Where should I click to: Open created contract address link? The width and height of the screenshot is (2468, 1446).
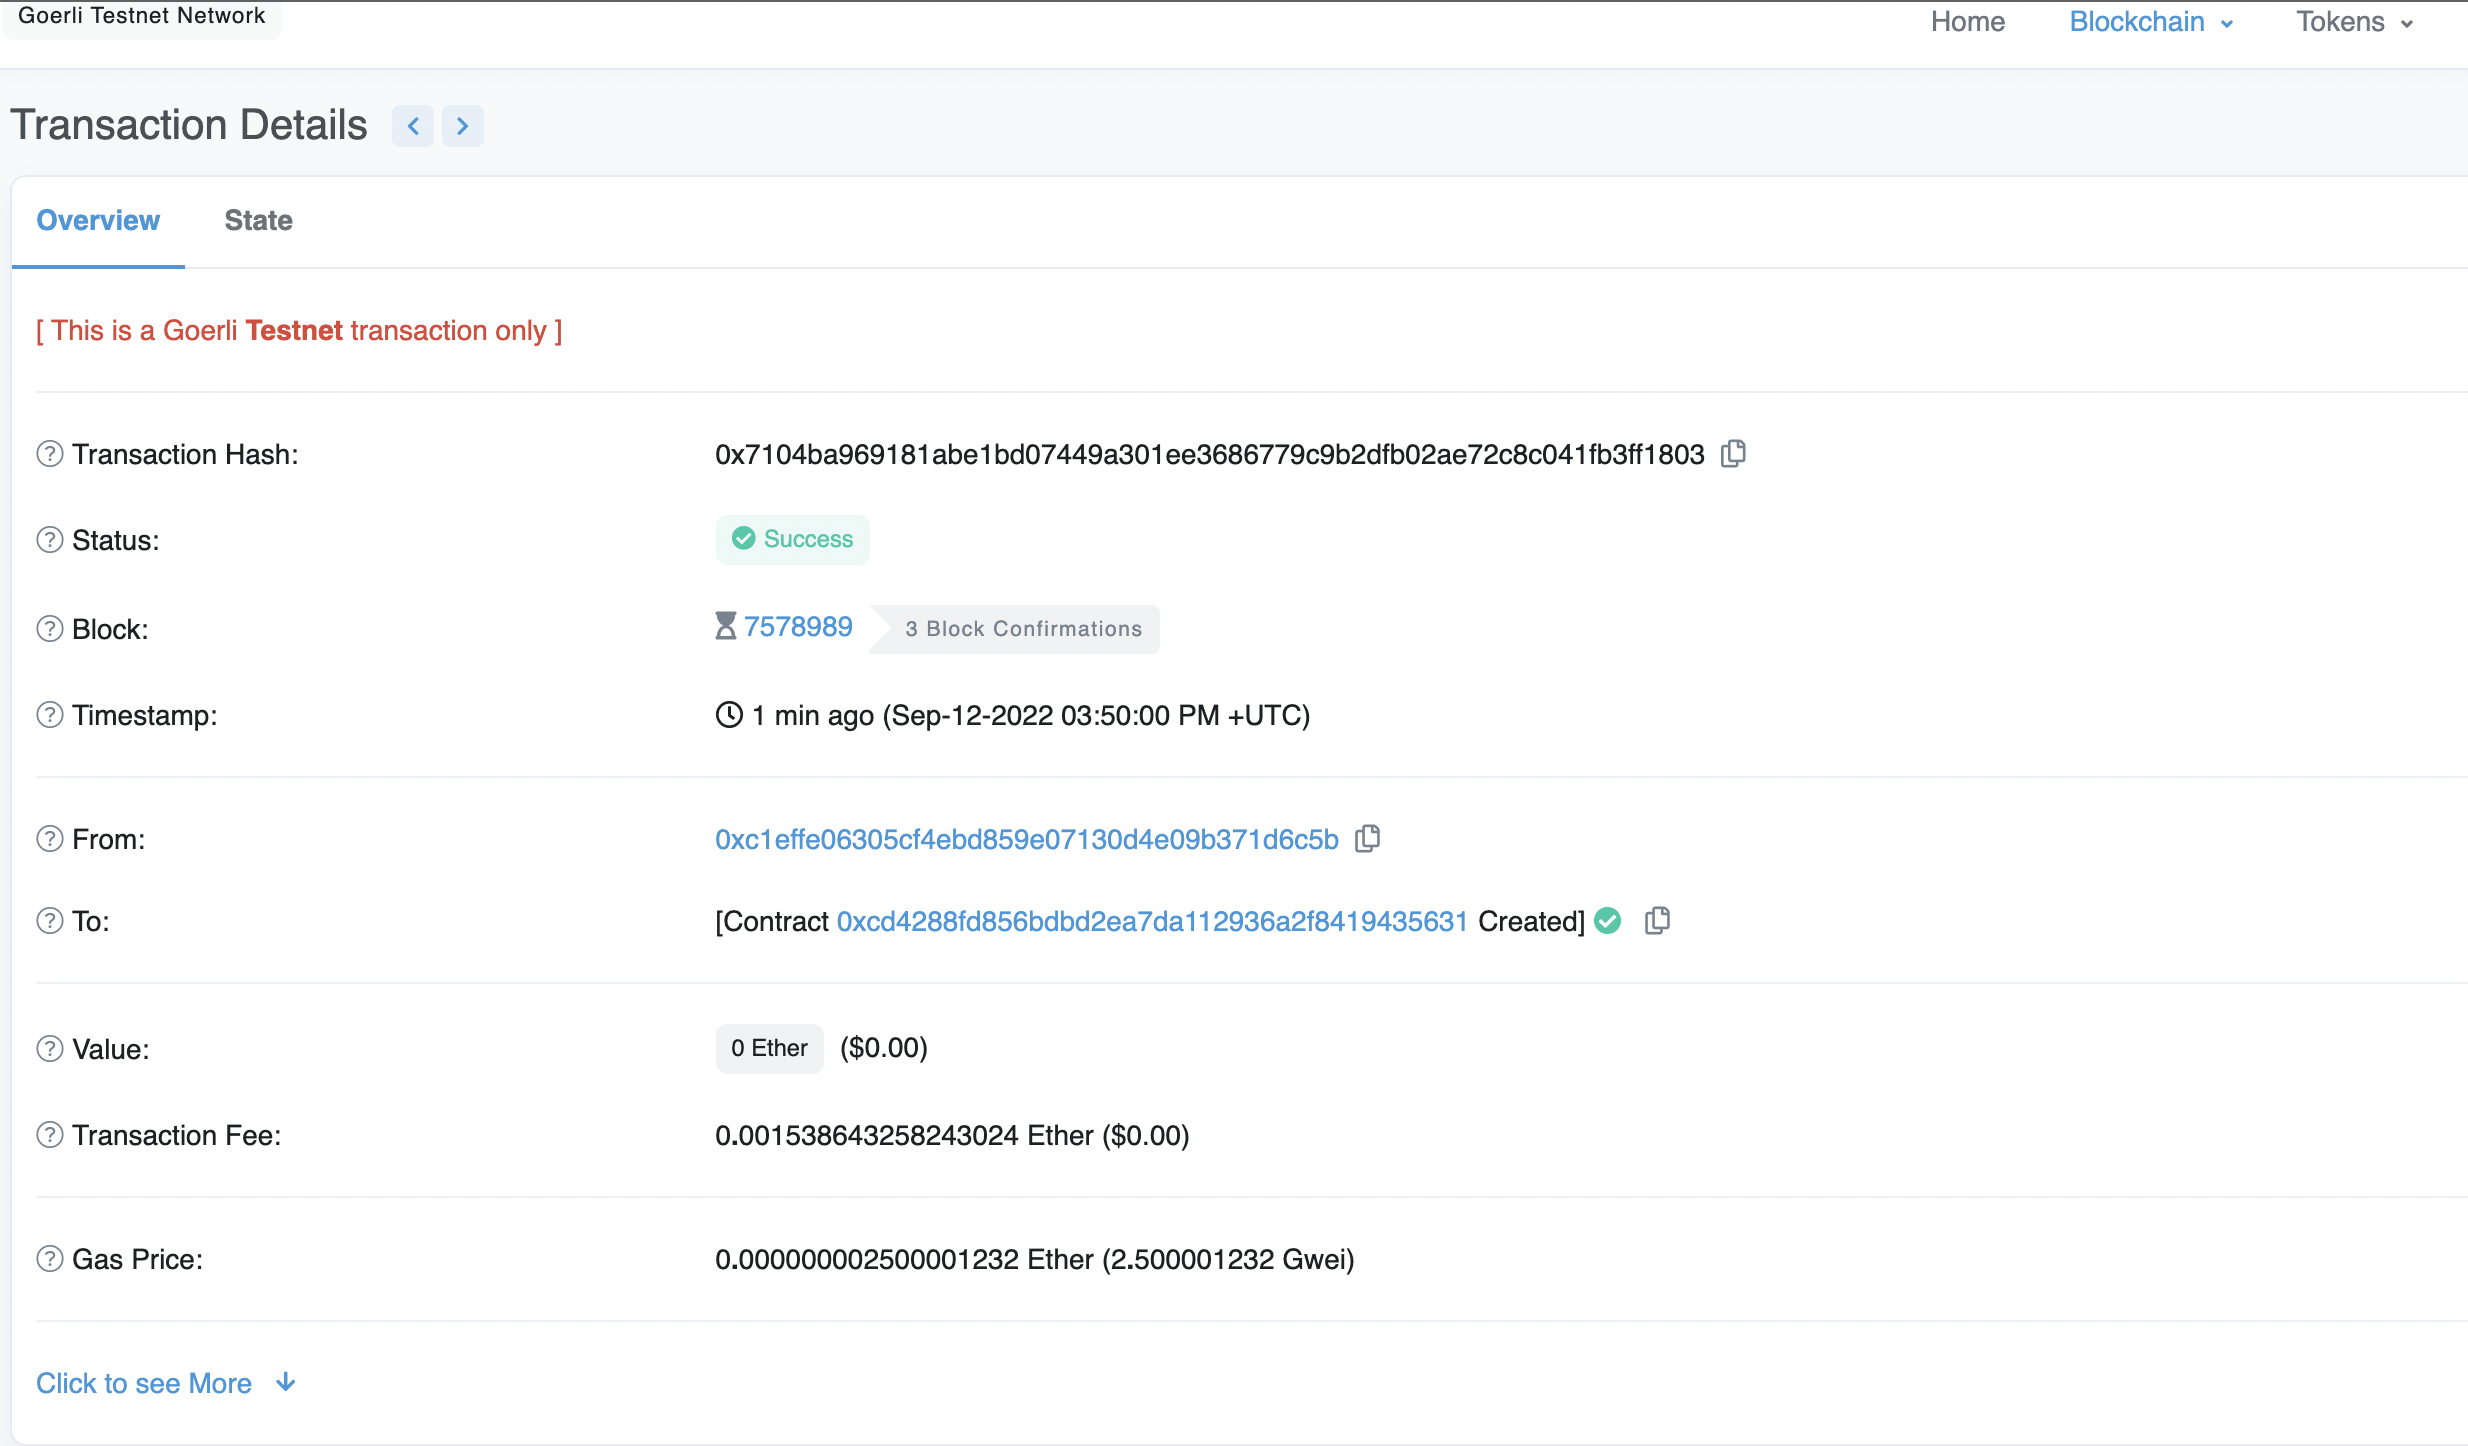coord(1151,921)
